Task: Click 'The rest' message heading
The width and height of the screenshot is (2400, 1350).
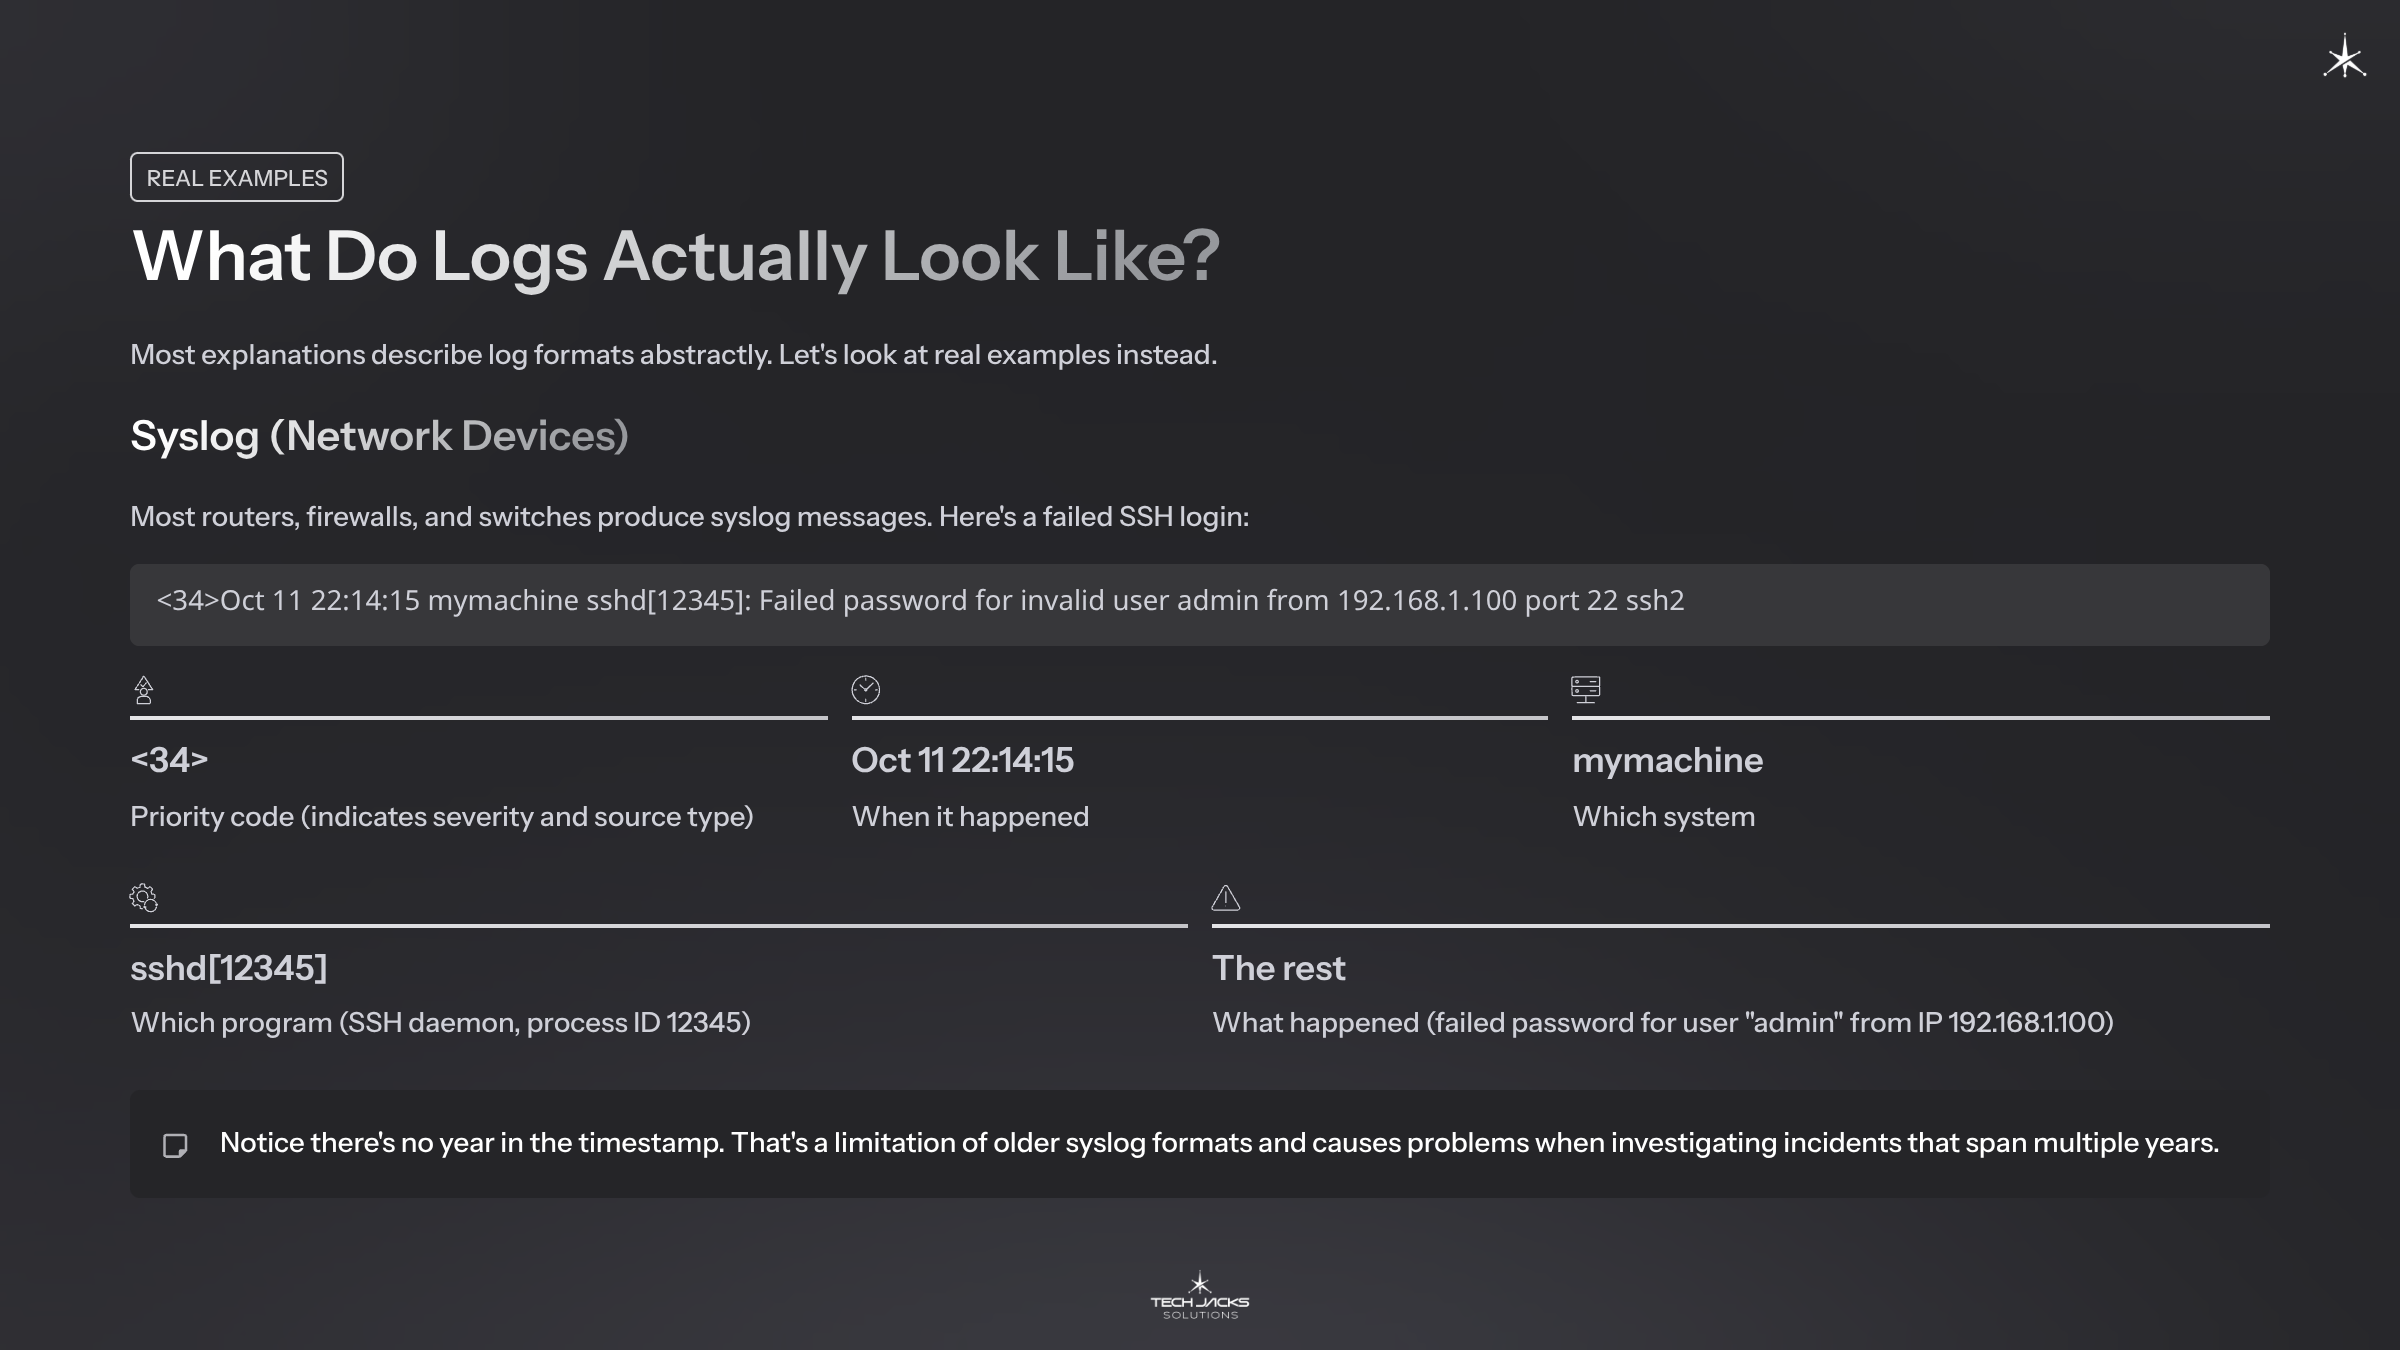Action: [x=1279, y=968]
